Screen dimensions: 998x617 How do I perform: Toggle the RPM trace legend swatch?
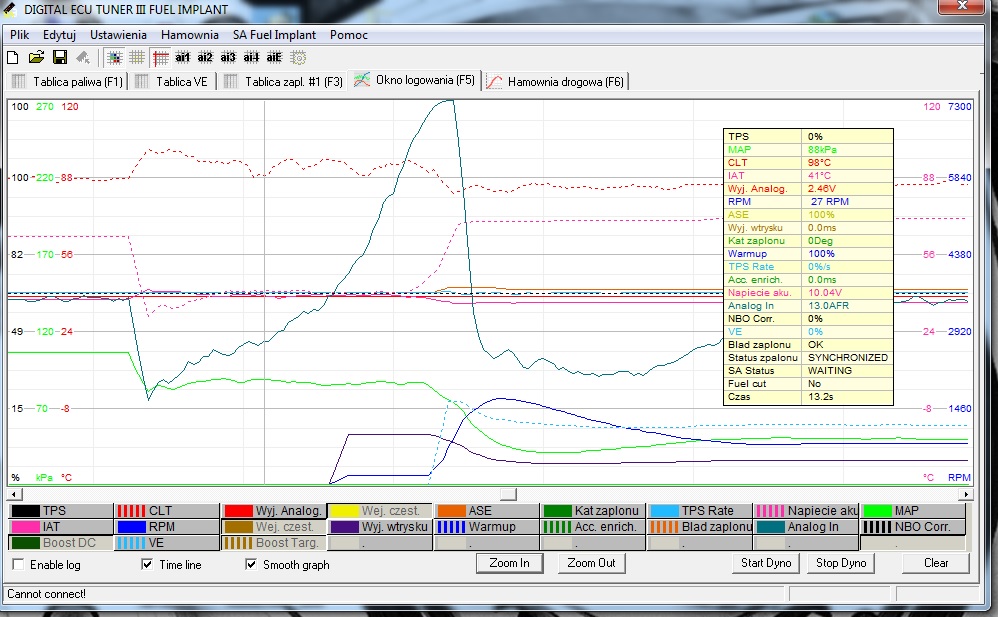[132, 527]
